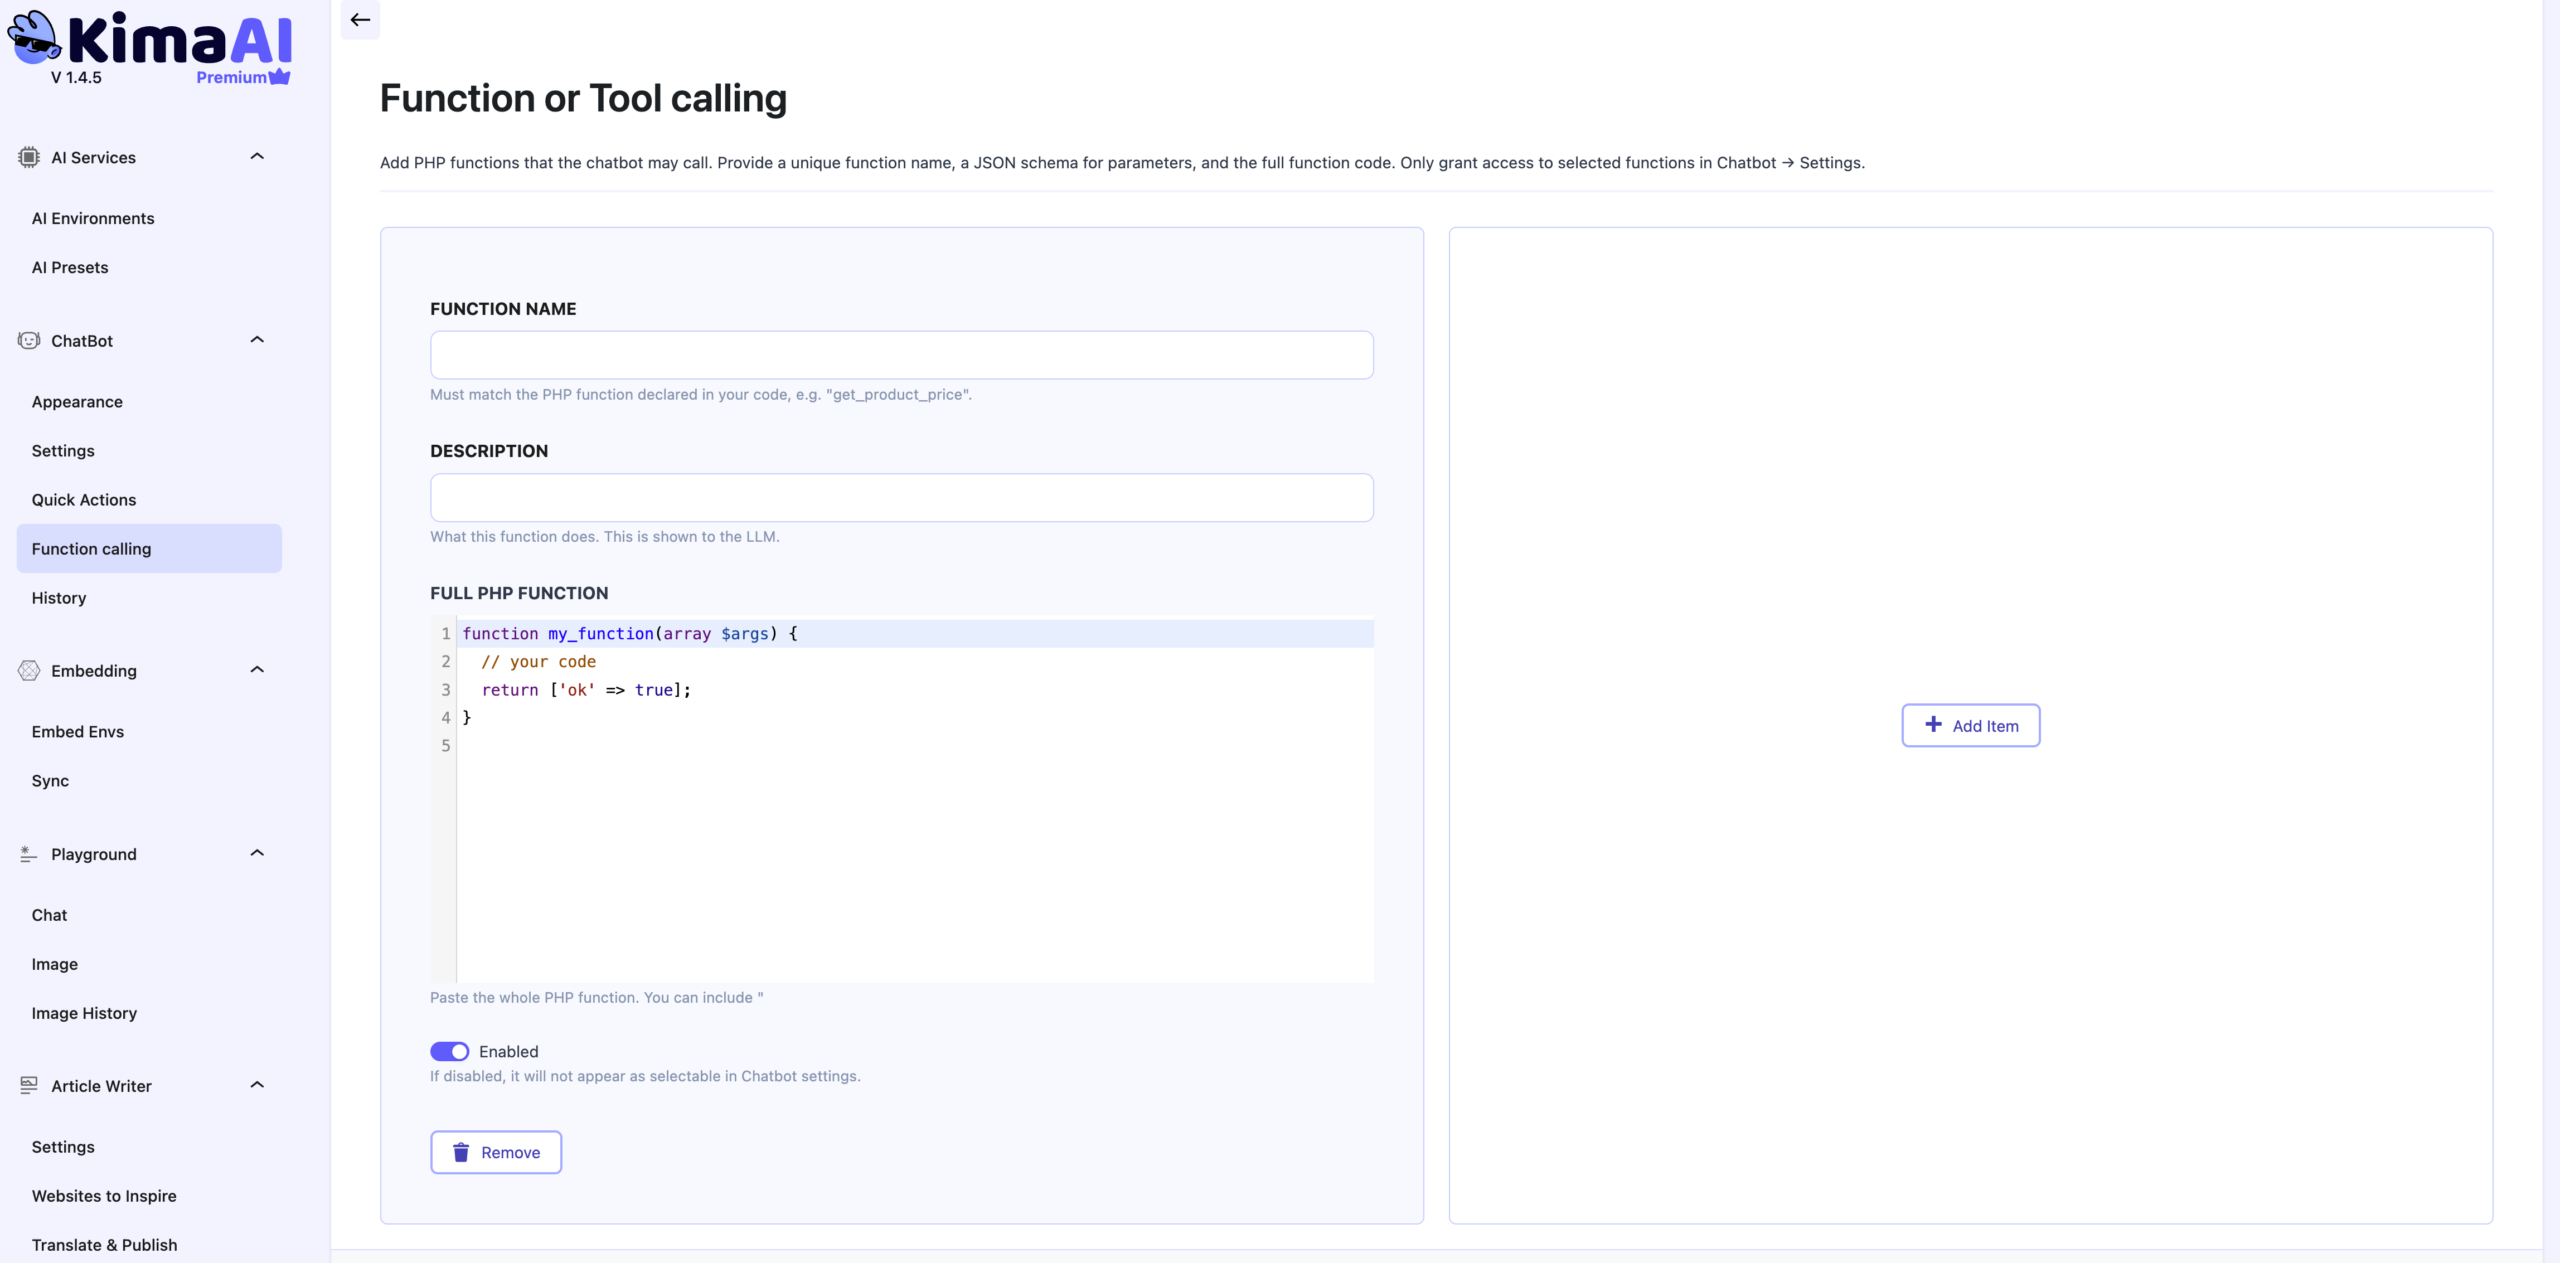
Task: Collapse the Embedding section chevron
Action: (x=256, y=670)
